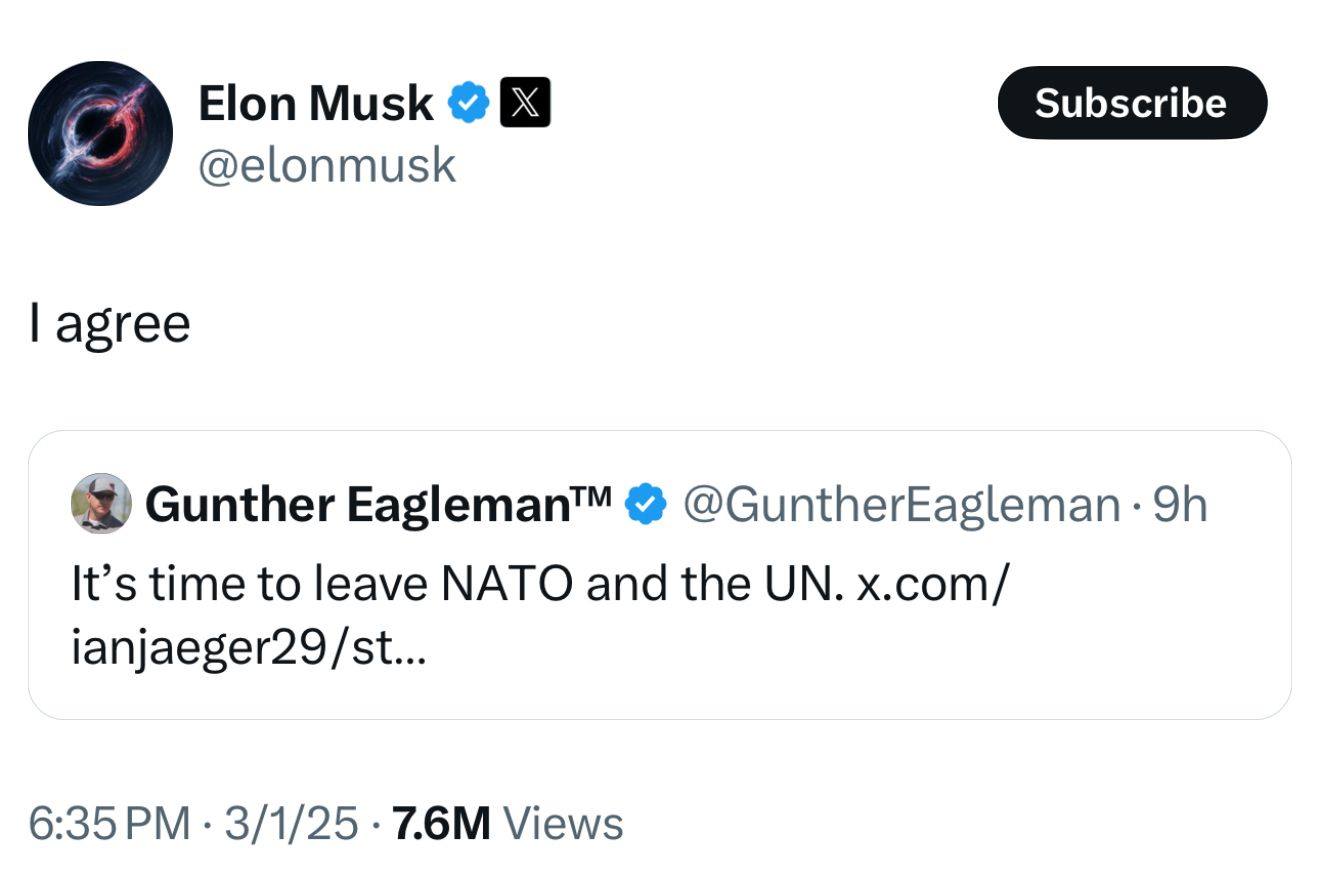The image size is (1320, 882).
Task: Click the quoted text about leaving NATO
Action: 450,583
